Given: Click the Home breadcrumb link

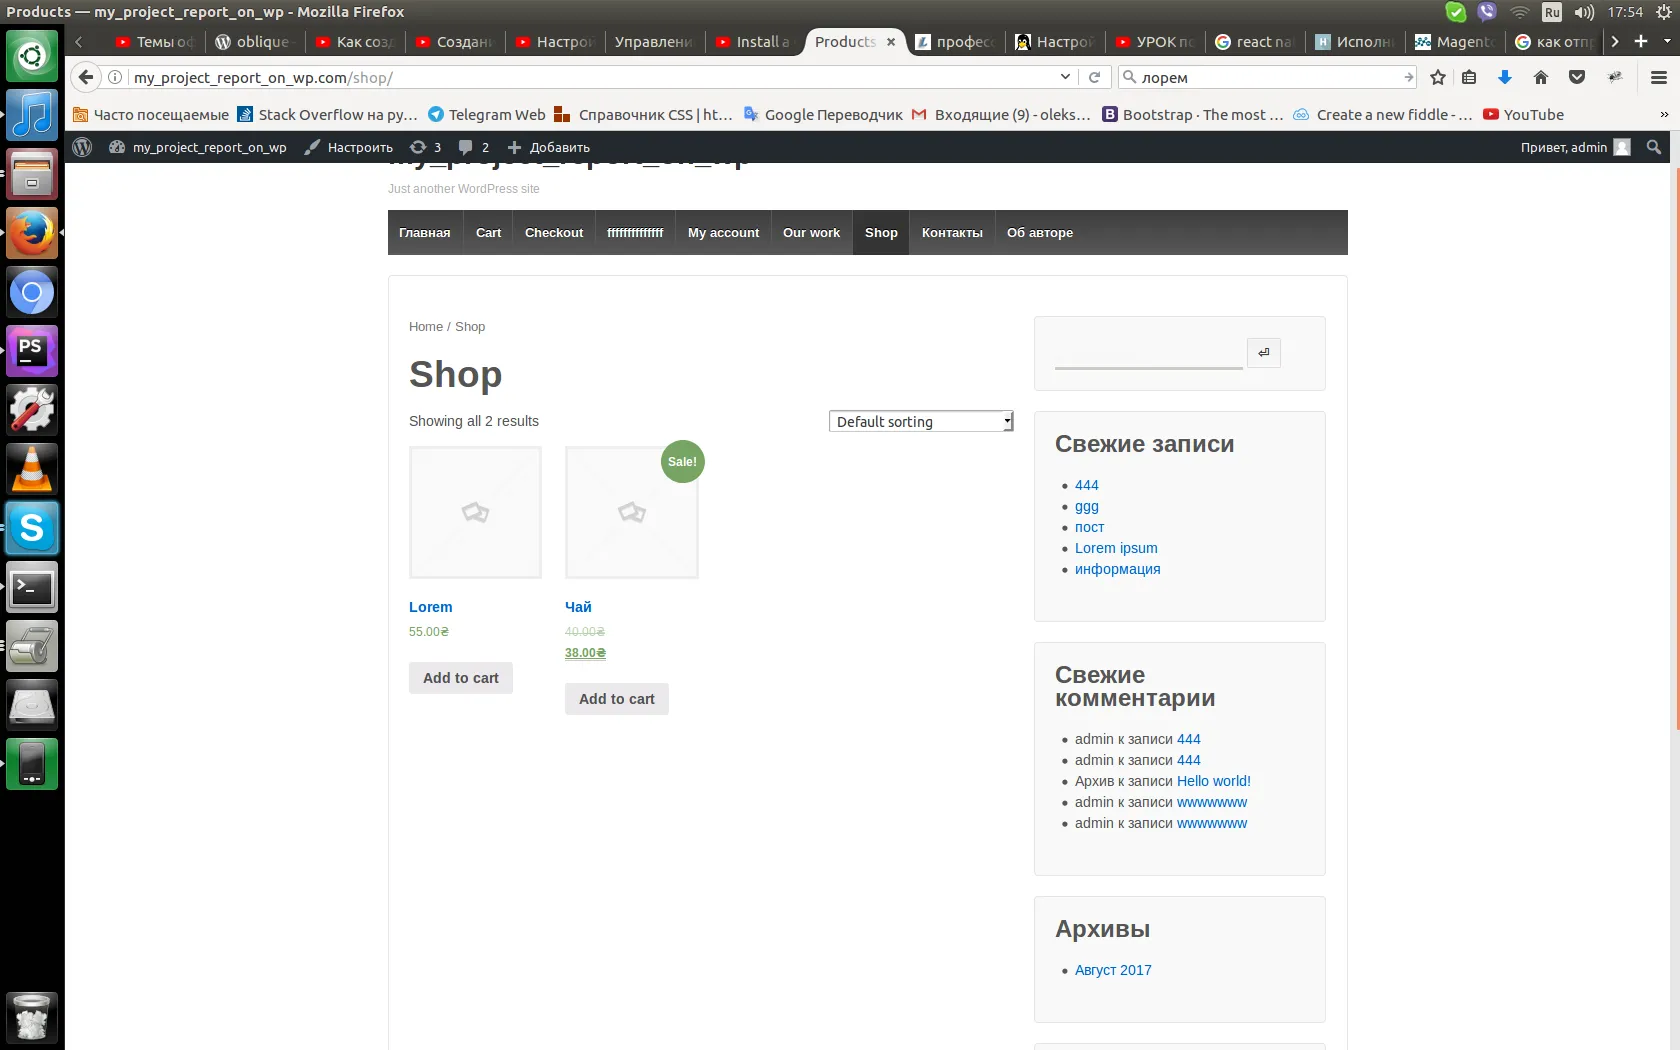Looking at the screenshot, I should (x=426, y=326).
